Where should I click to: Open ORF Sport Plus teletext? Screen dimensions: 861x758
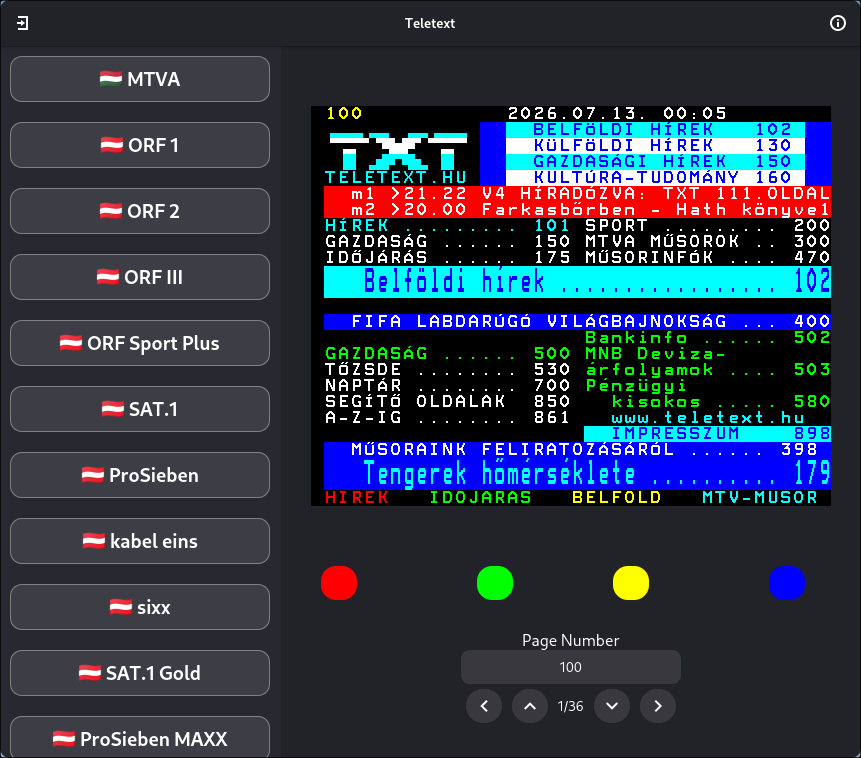point(140,343)
